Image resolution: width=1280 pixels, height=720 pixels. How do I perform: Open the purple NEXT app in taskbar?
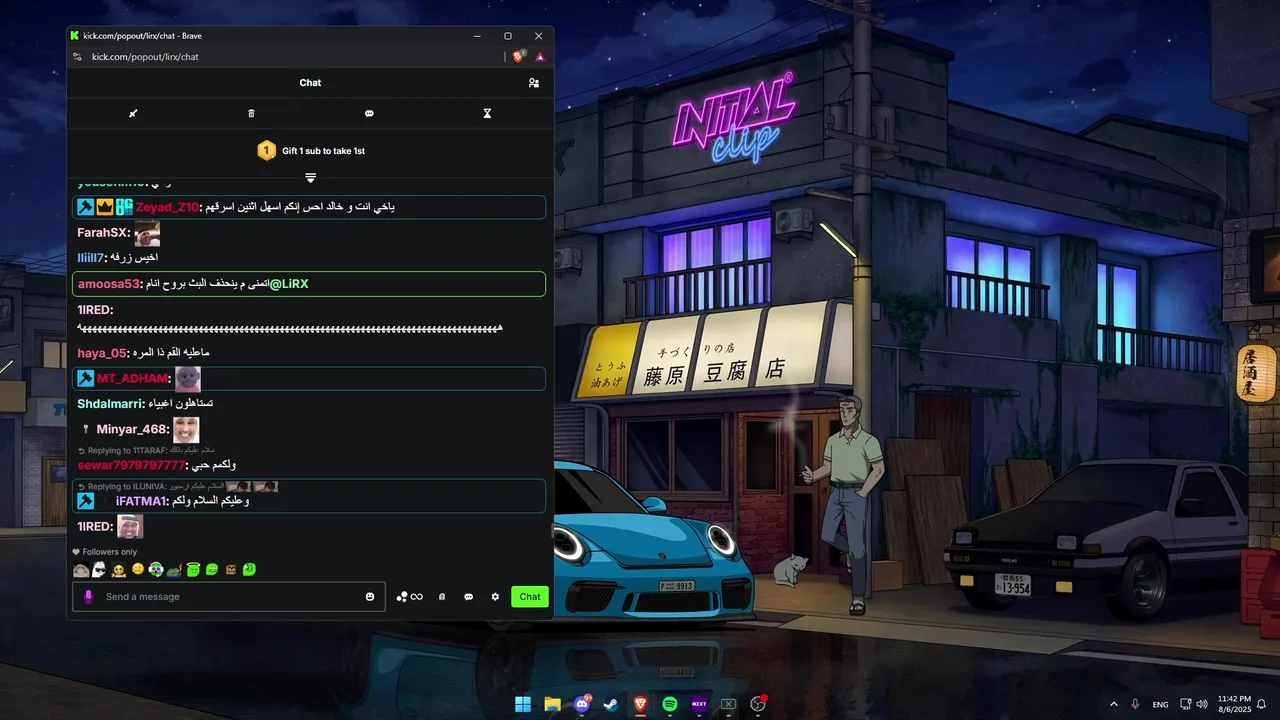(699, 704)
